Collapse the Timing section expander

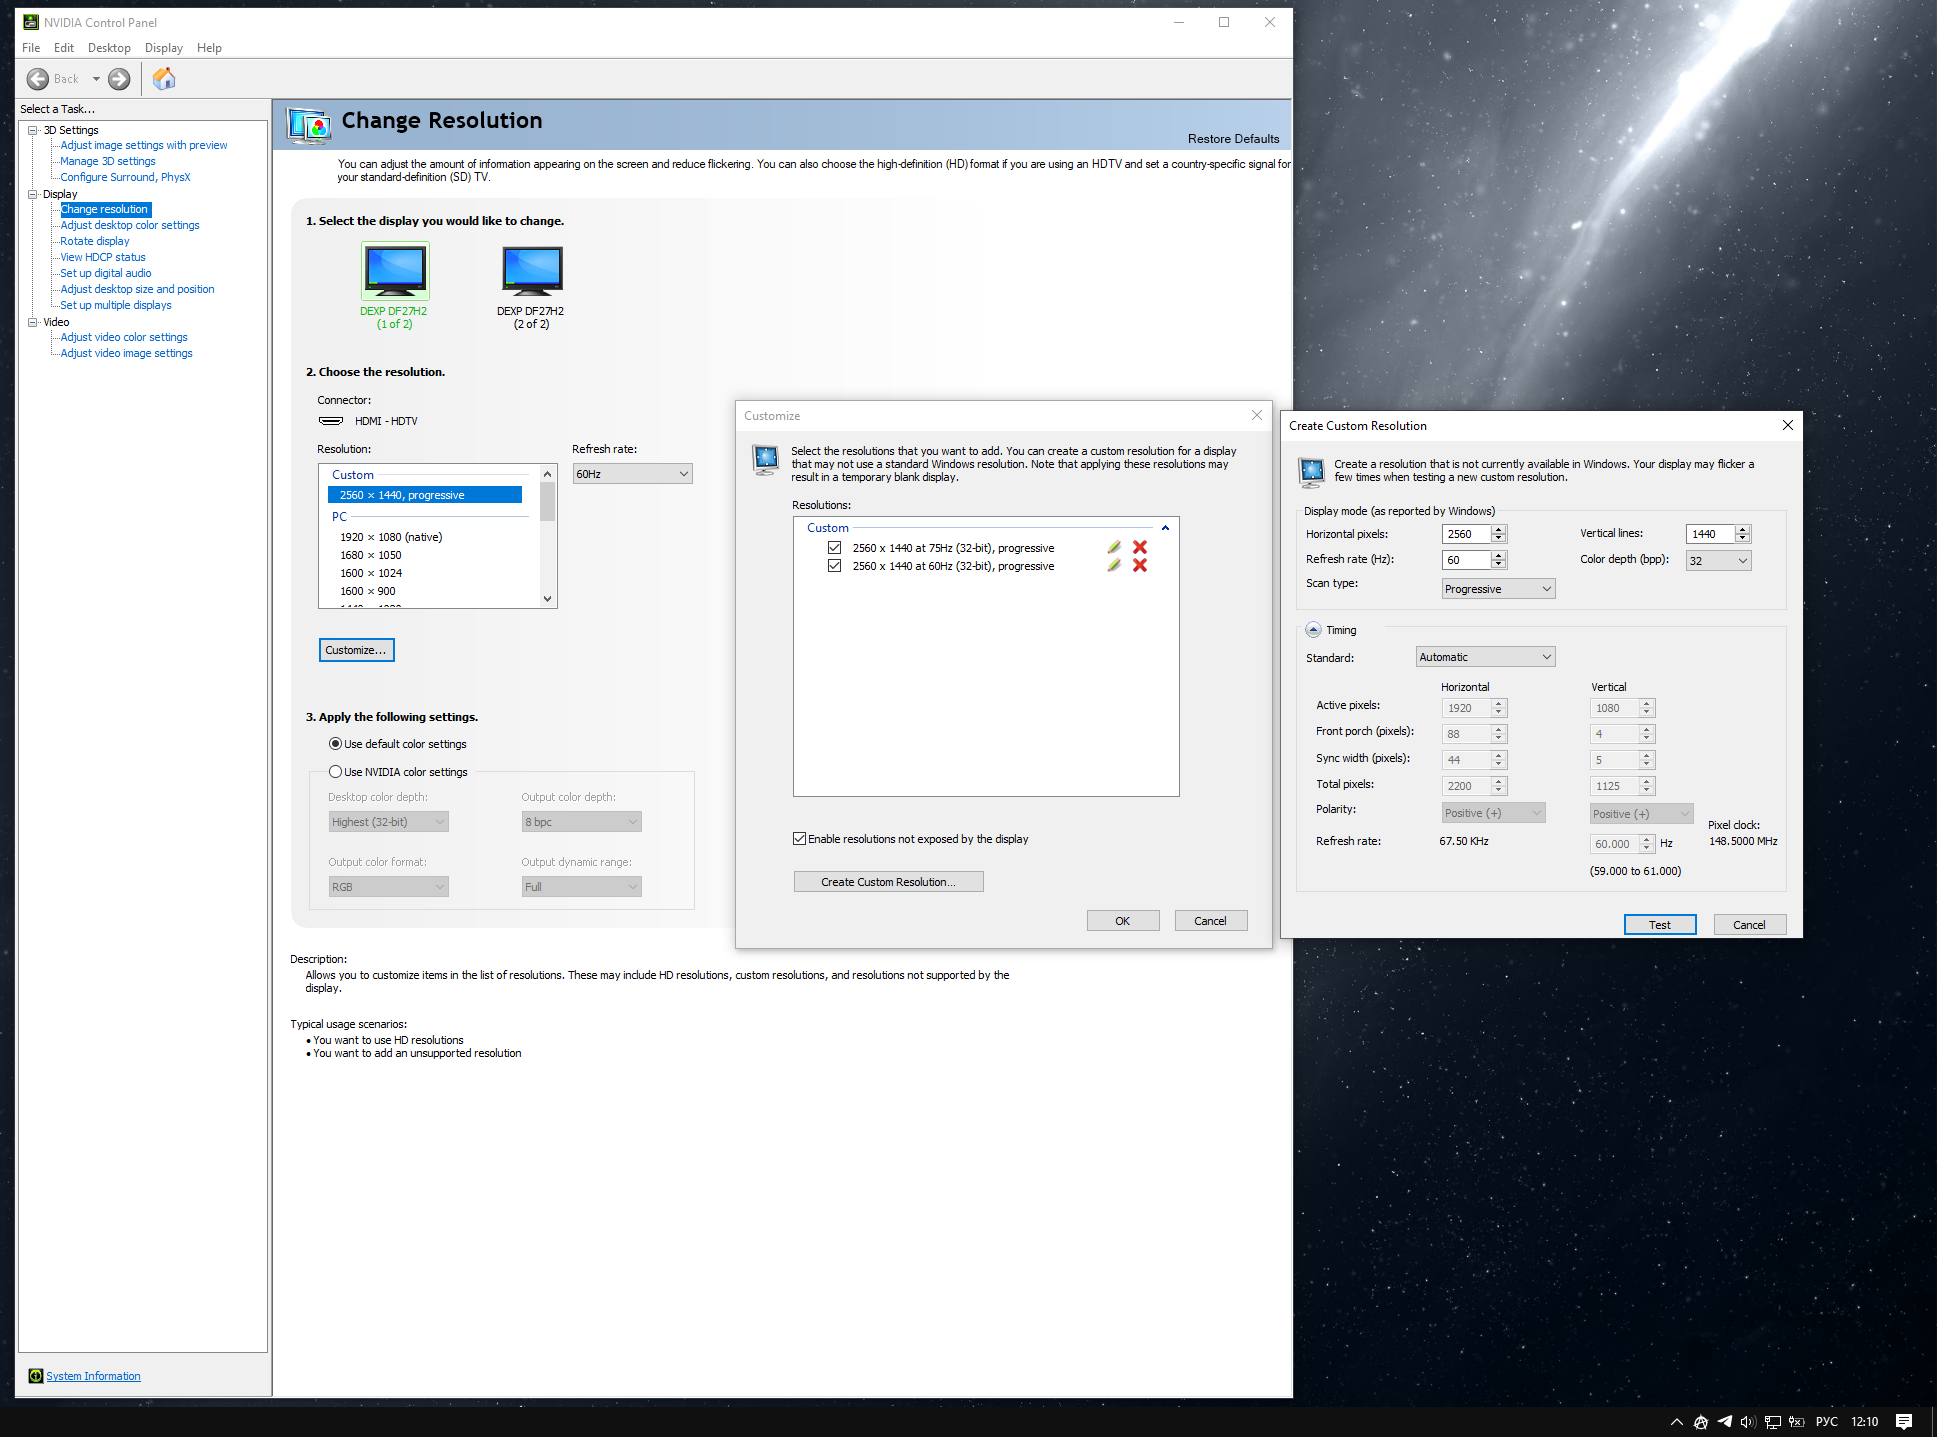point(1313,630)
